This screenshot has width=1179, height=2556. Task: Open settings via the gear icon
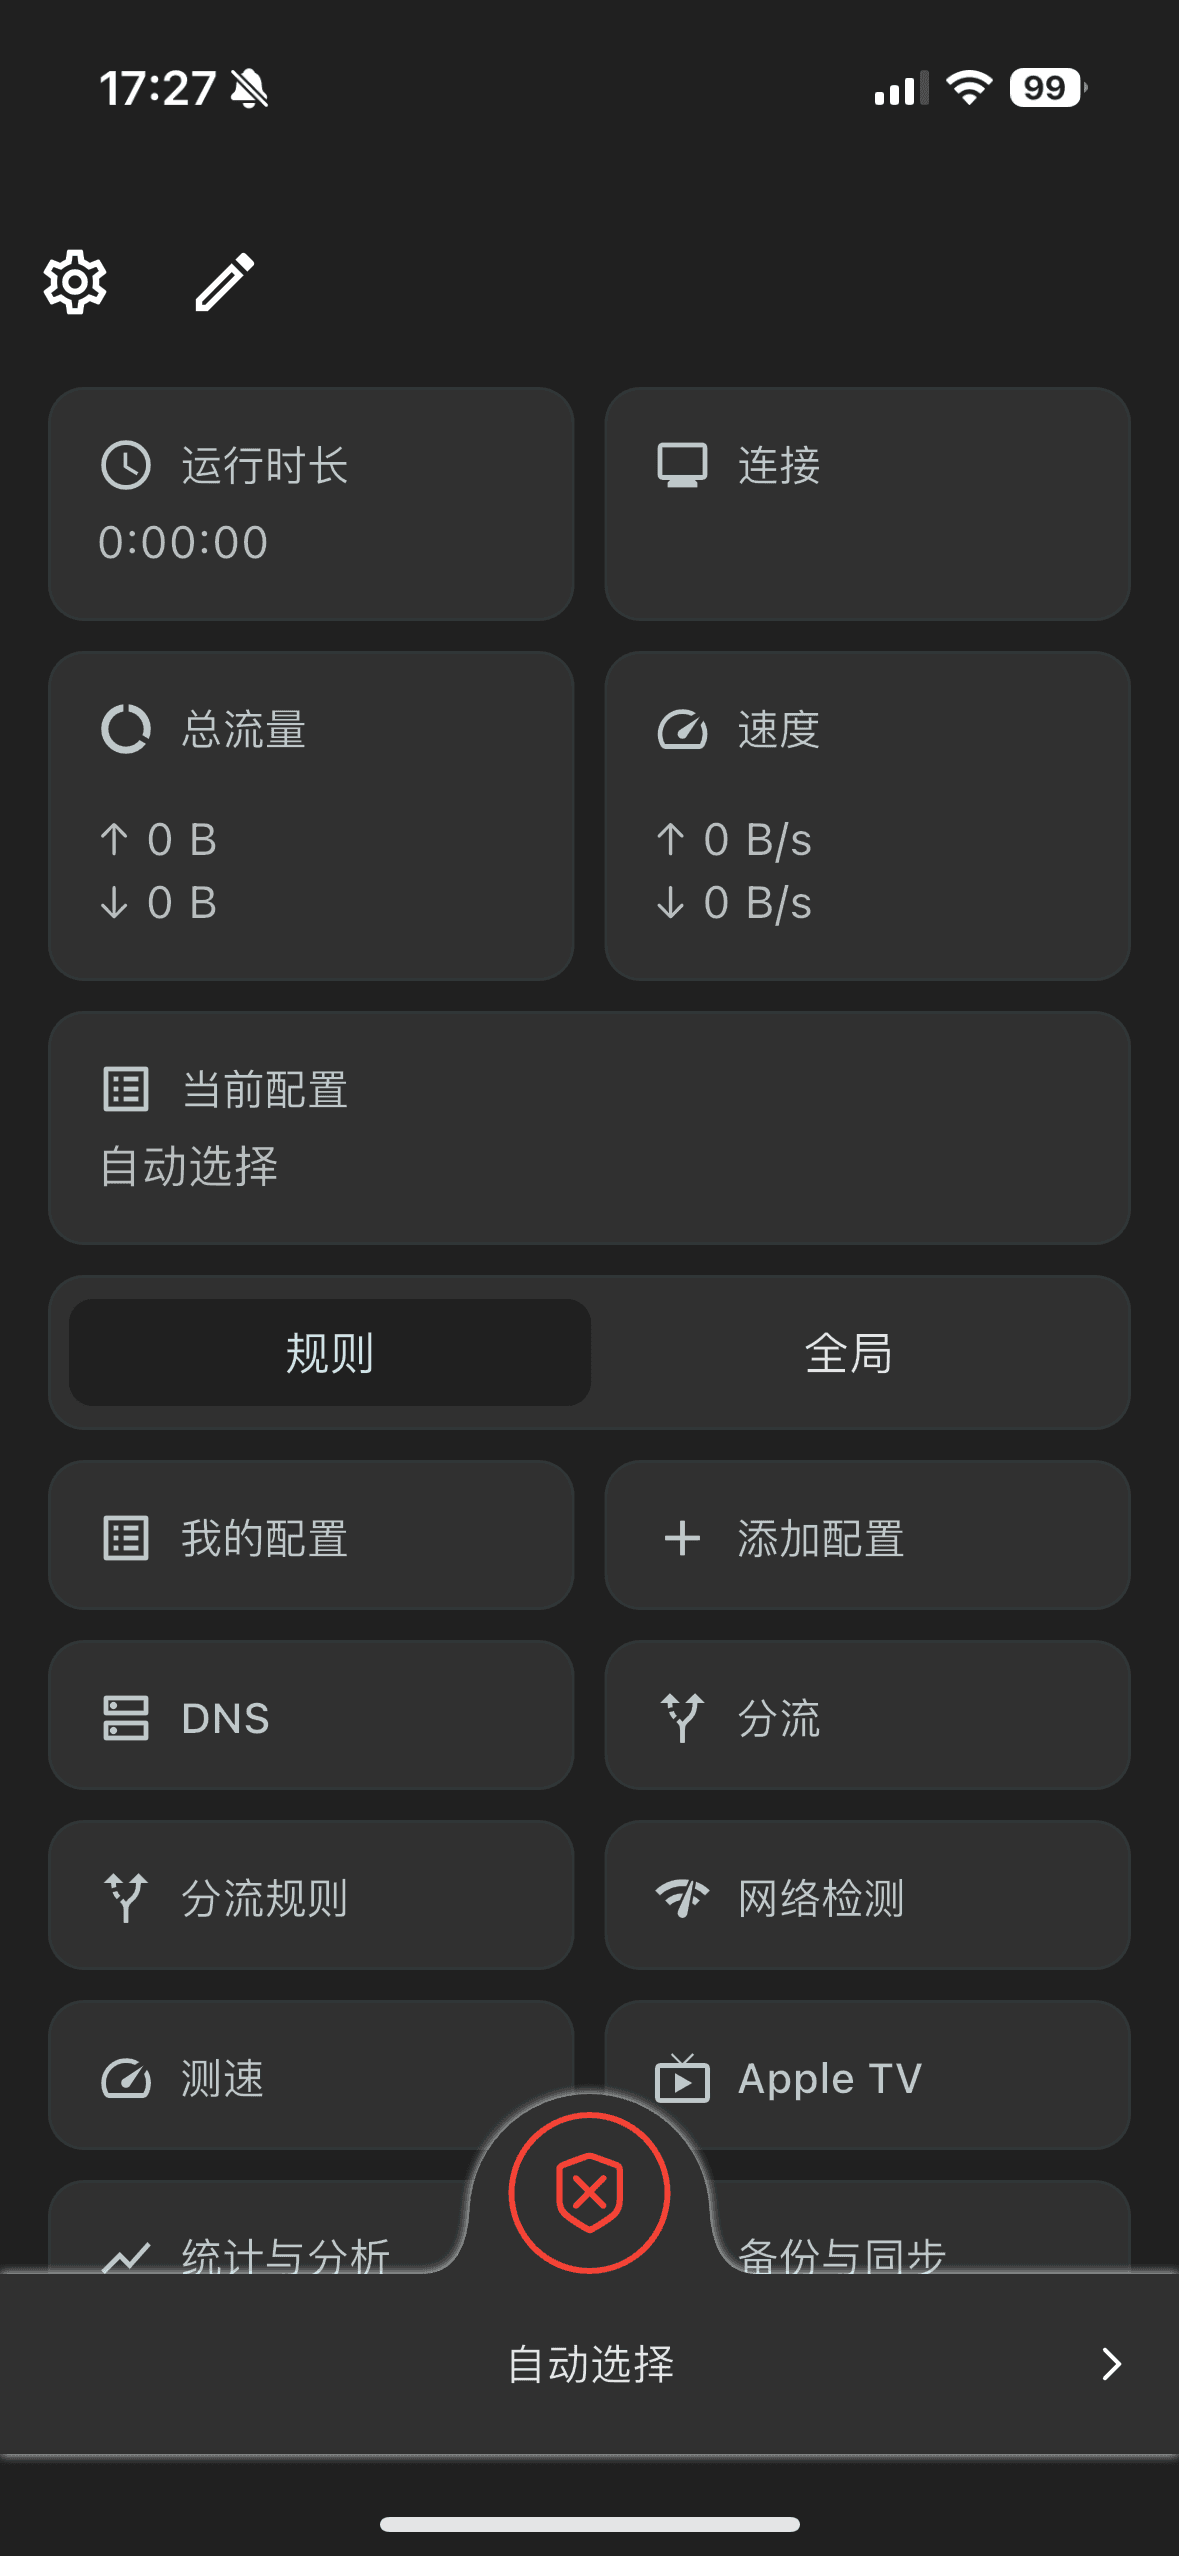click(x=75, y=282)
